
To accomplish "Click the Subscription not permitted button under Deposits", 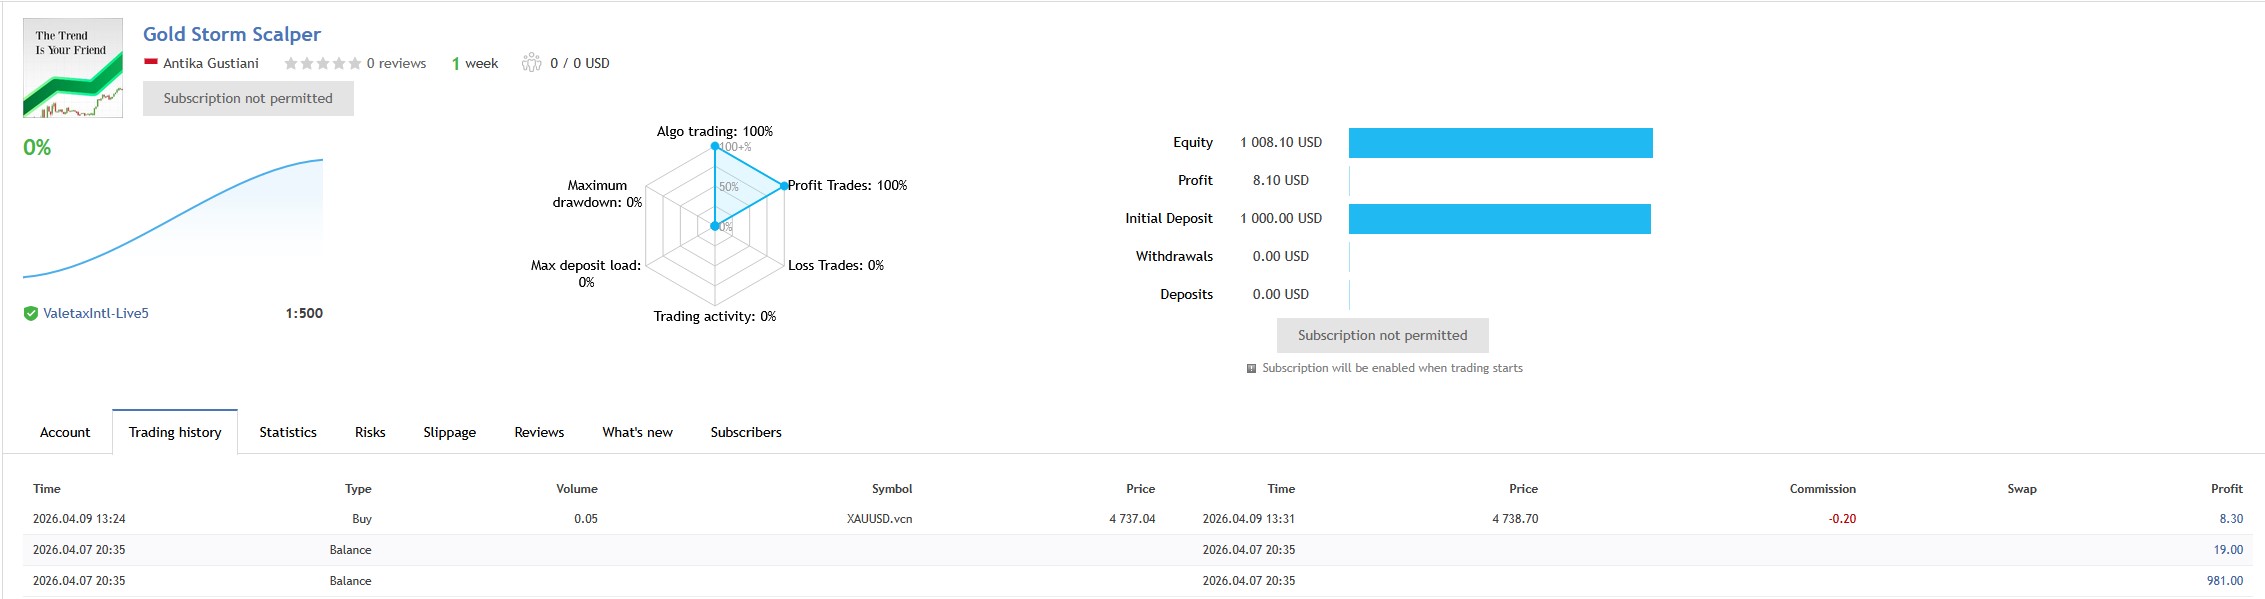I will pyautogui.click(x=1382, y=335).
